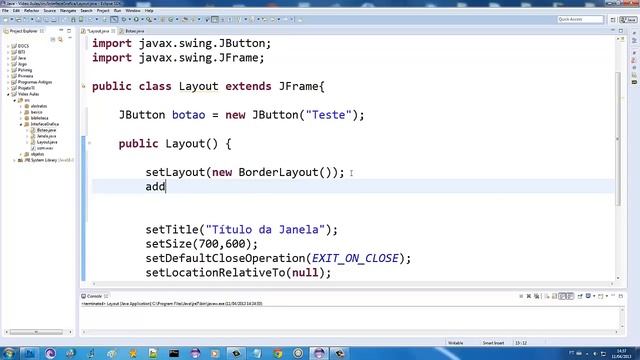Collapse the Layout constructor fold marker
Viewport: 640px width, 360px height.
coord(89,143)
